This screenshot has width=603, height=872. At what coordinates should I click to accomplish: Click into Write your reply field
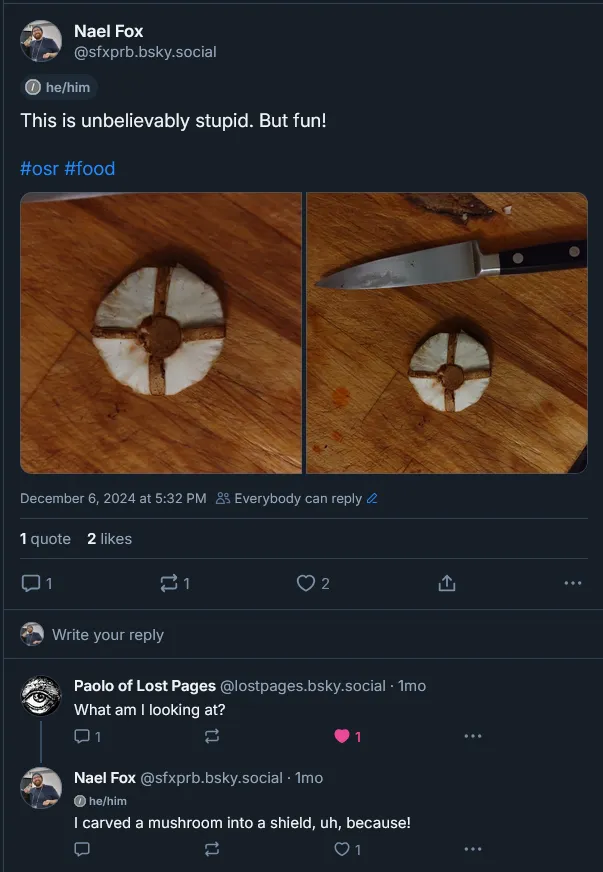108,635
